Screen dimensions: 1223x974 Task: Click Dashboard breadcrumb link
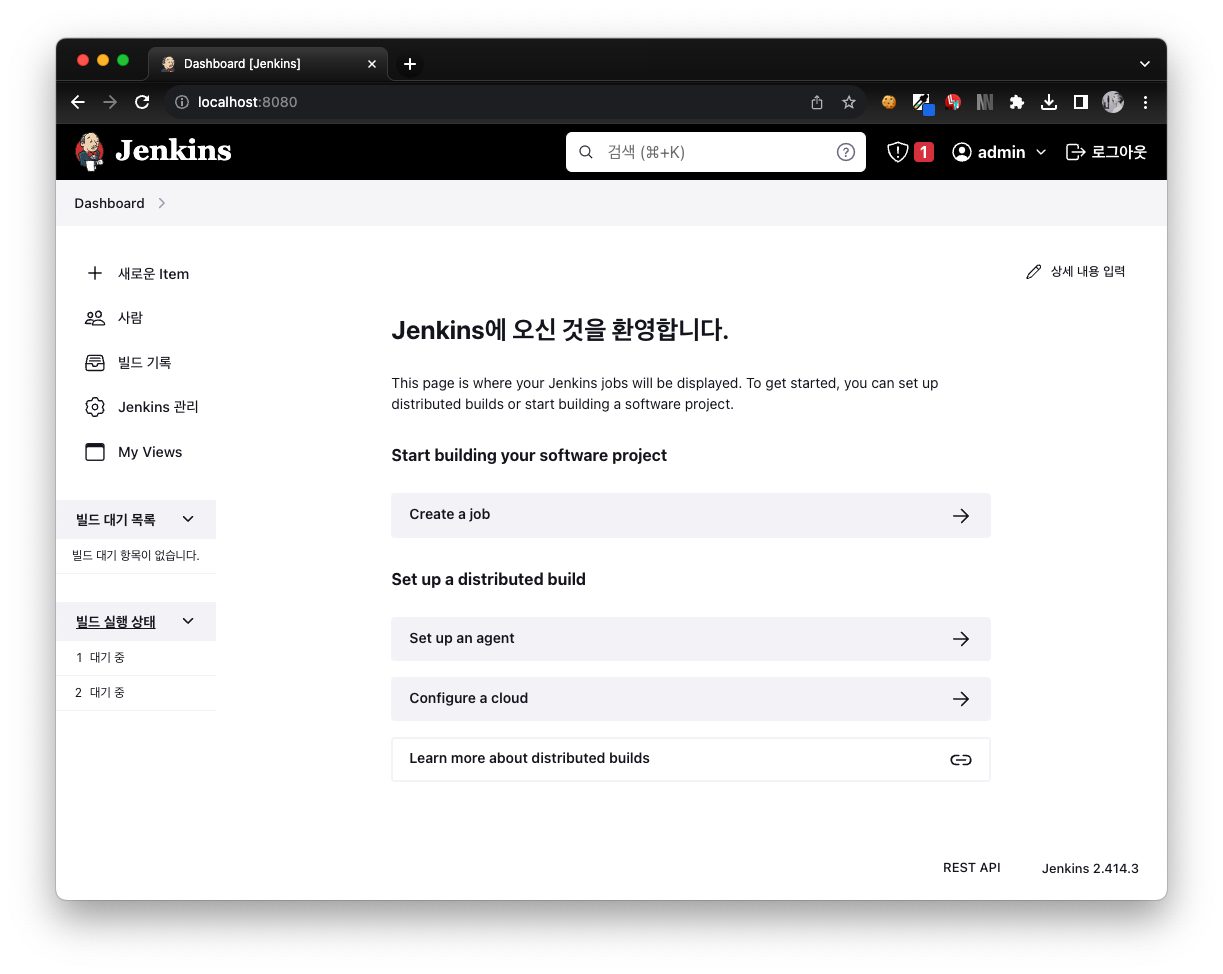click(109, 203)
